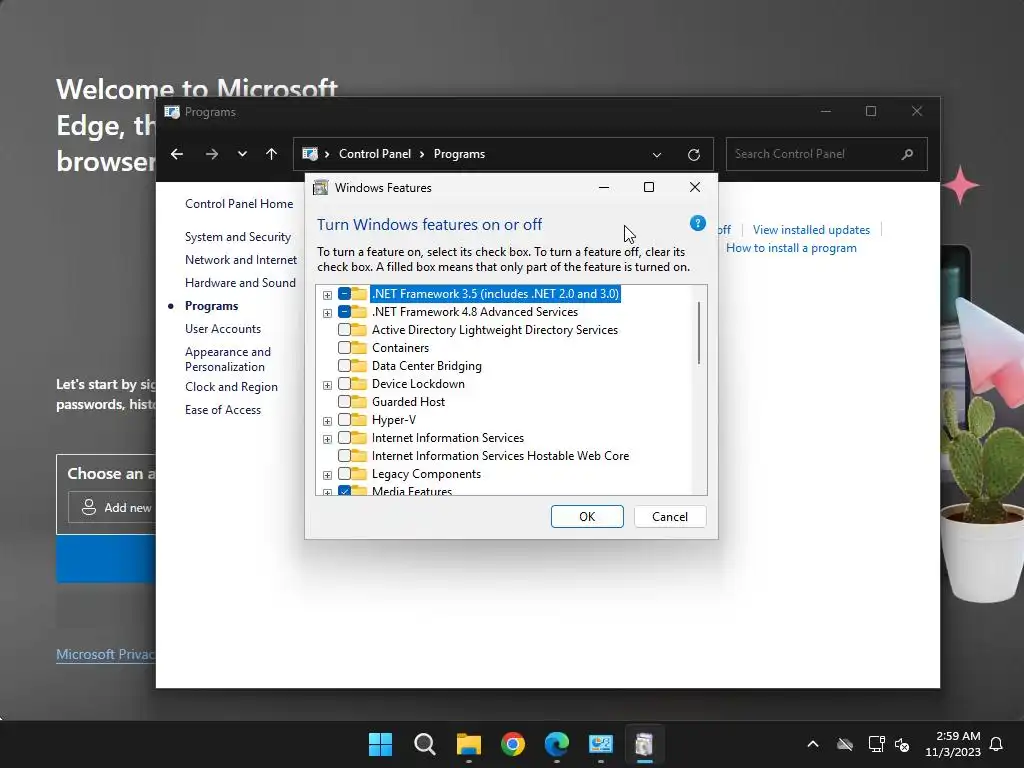1024x768 pixels.
Task: Tick the Device Lockdown checkbox
Action: pos(344,384)
